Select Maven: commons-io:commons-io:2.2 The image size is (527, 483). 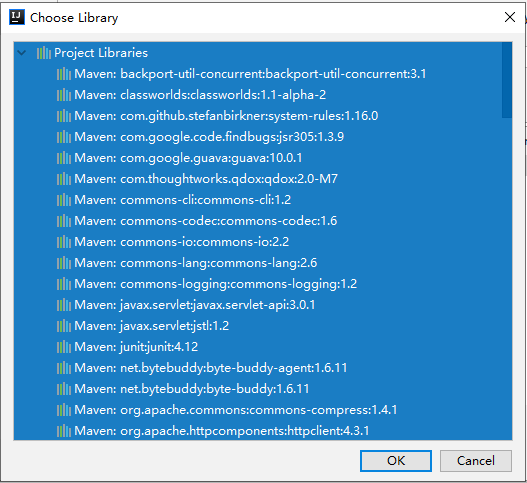[181, 242]
